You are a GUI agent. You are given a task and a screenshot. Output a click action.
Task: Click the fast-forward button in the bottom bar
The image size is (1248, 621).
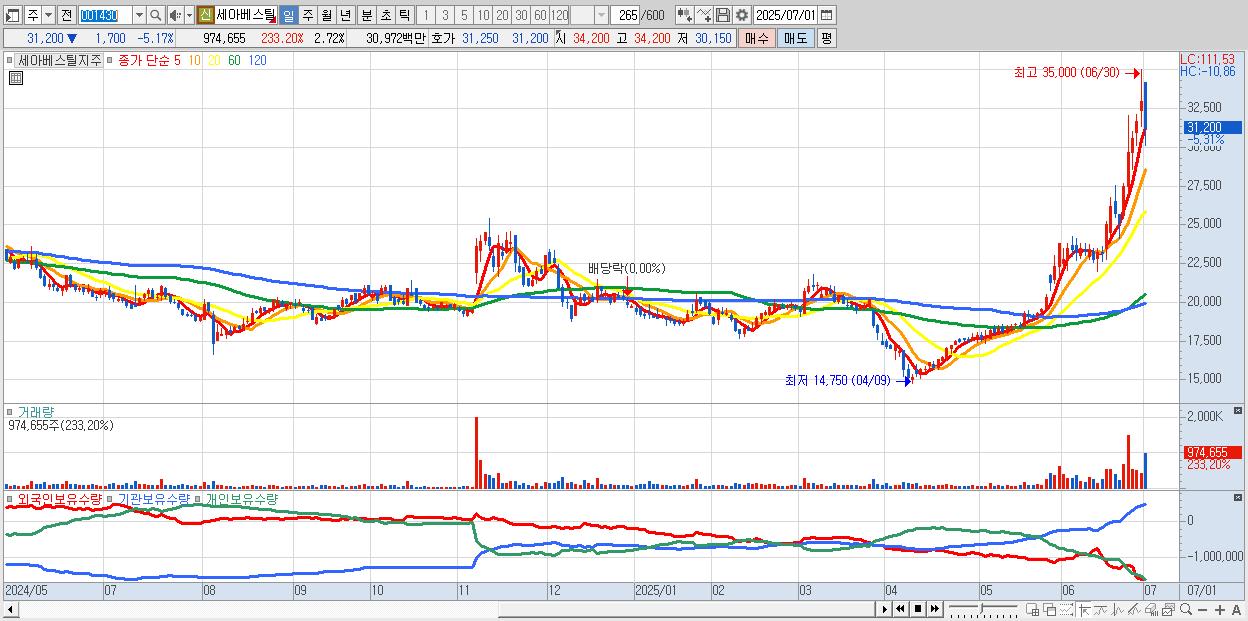[x=934, y=609]
